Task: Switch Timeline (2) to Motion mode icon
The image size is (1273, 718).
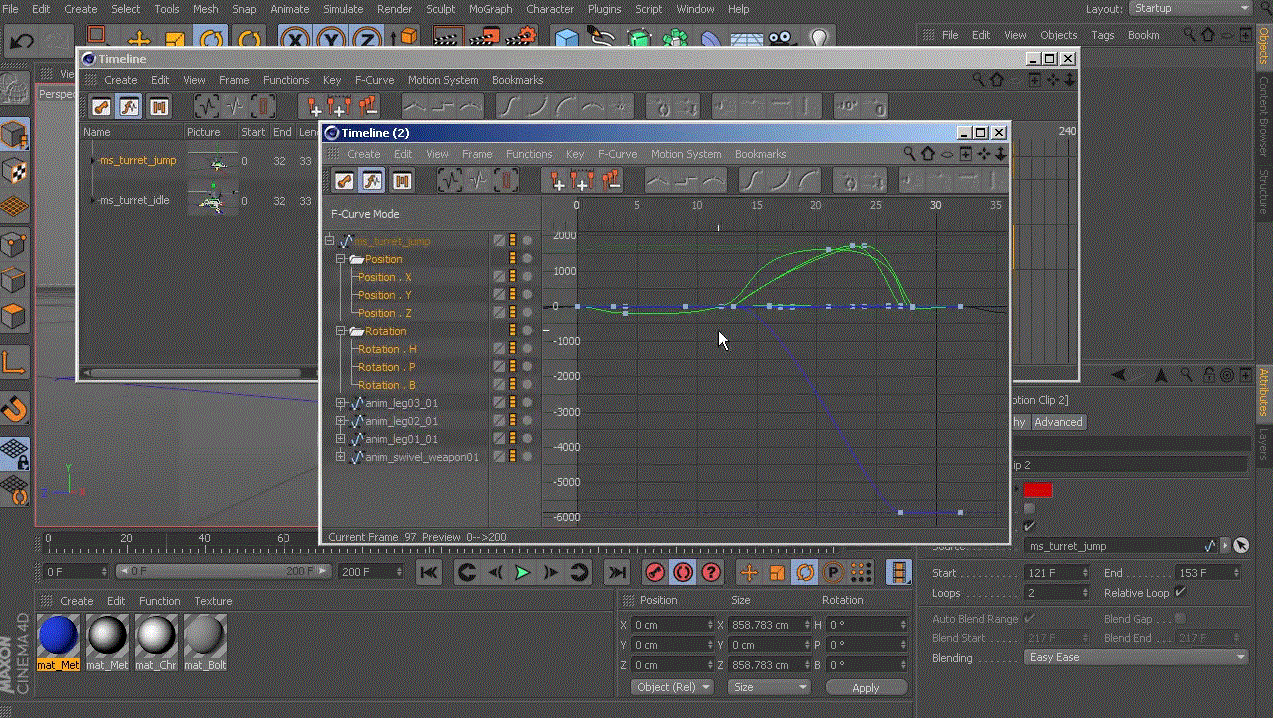Action: [401, 181]
